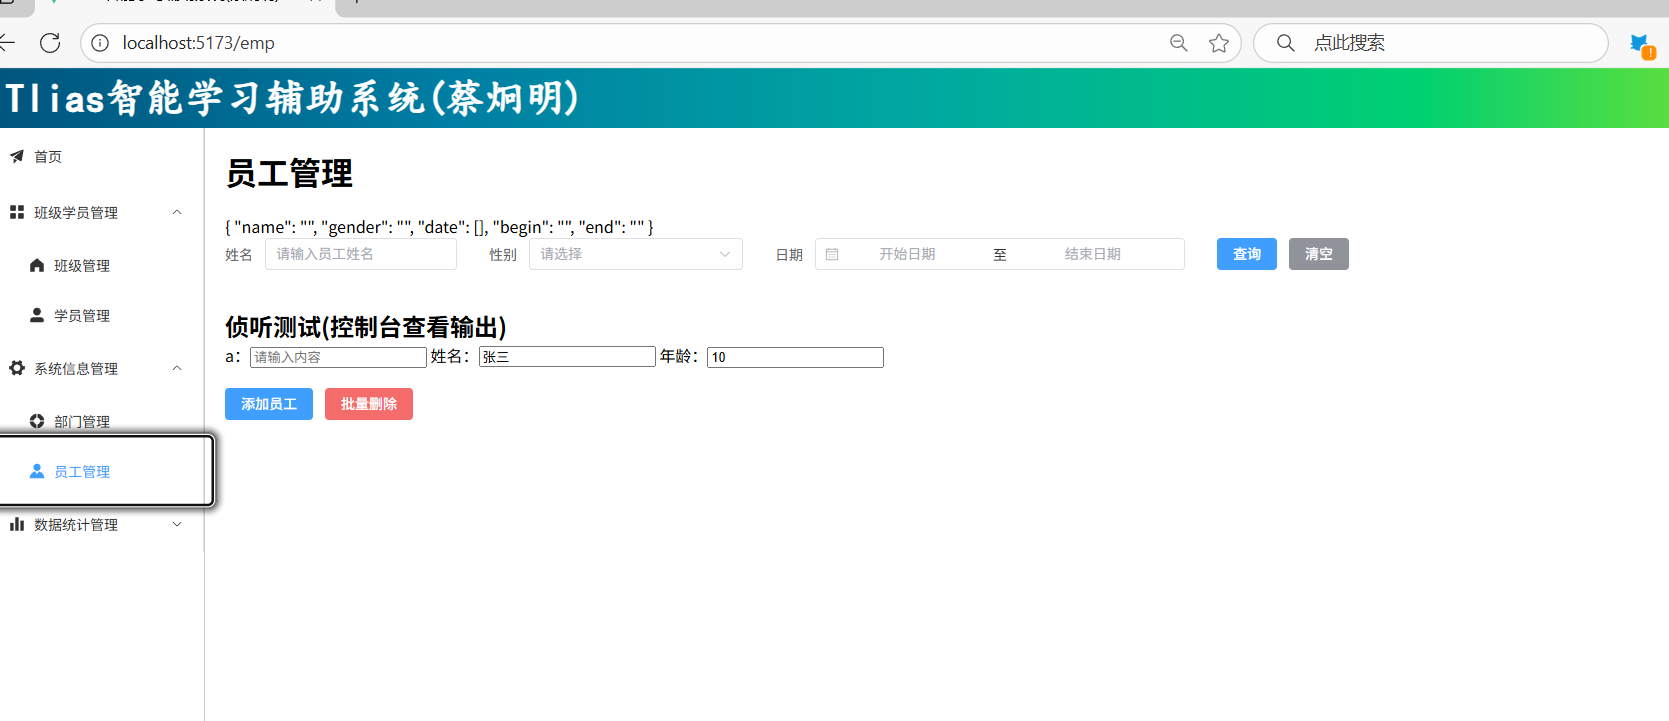1669x721 pixels.
Task: Select 员工管理 in the sidebar
Action: click(x=82, y=471)
